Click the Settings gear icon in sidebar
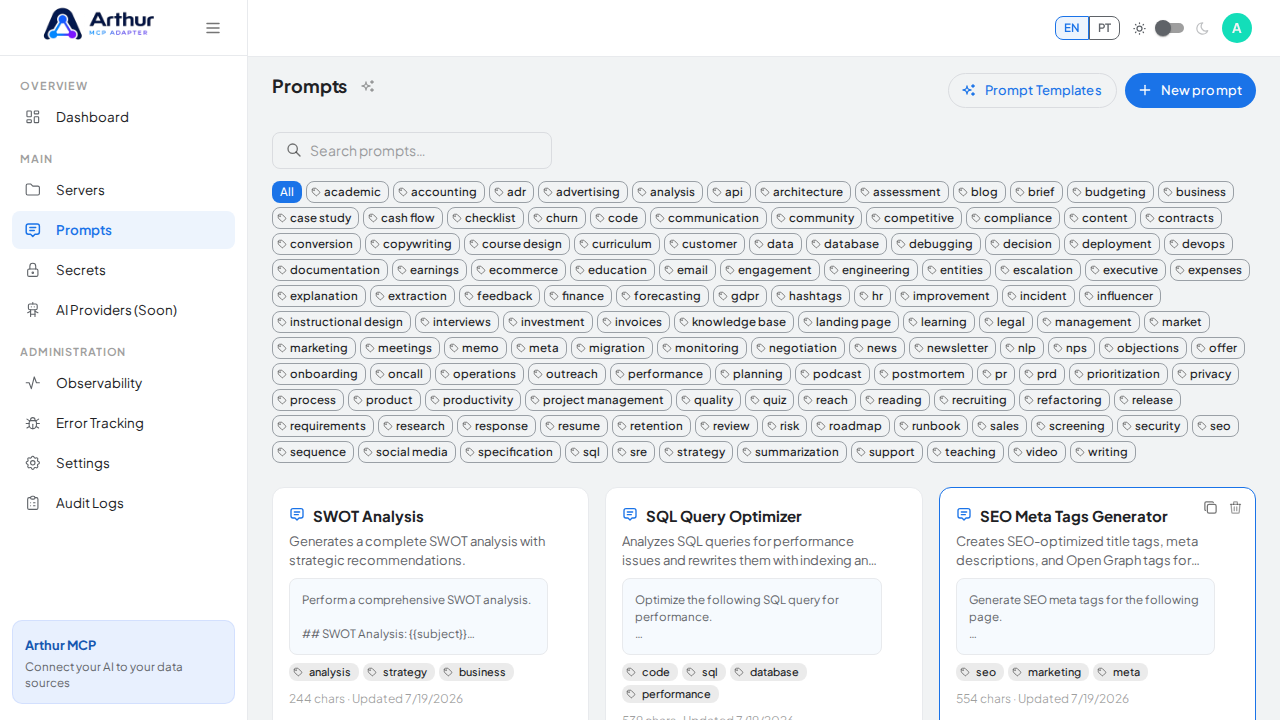Screen dimensions: 1280x720 (x=33, y=463)
